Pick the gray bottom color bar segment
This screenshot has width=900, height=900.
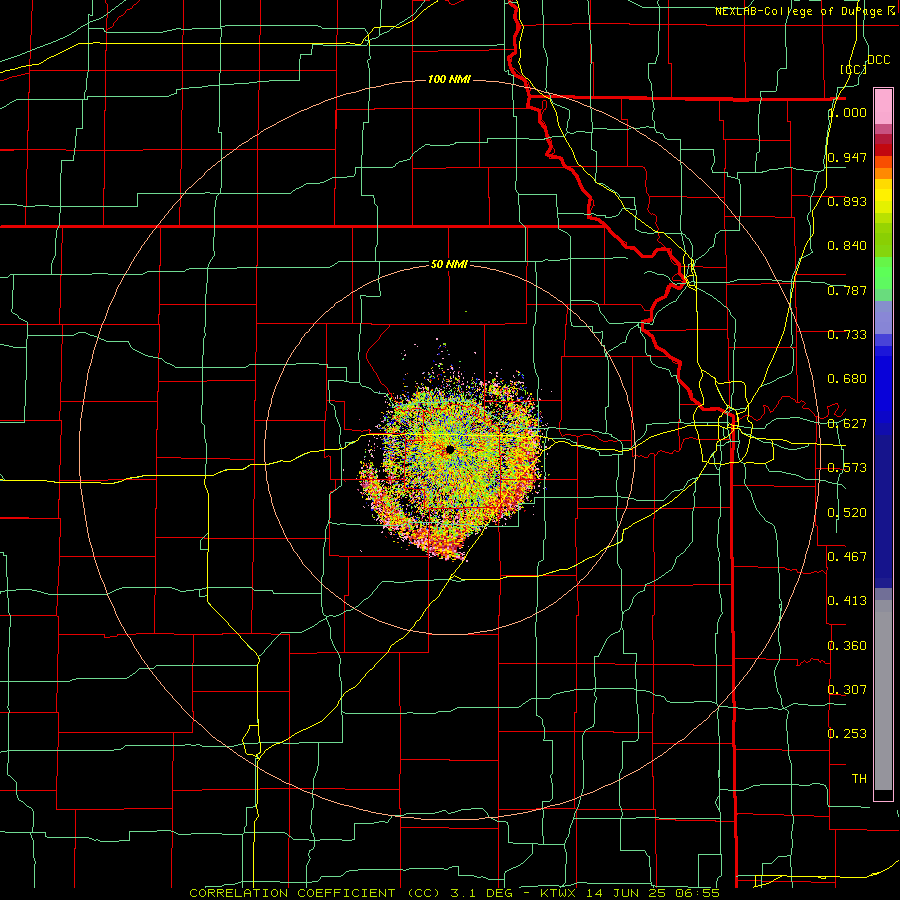[x=883, y=695]
